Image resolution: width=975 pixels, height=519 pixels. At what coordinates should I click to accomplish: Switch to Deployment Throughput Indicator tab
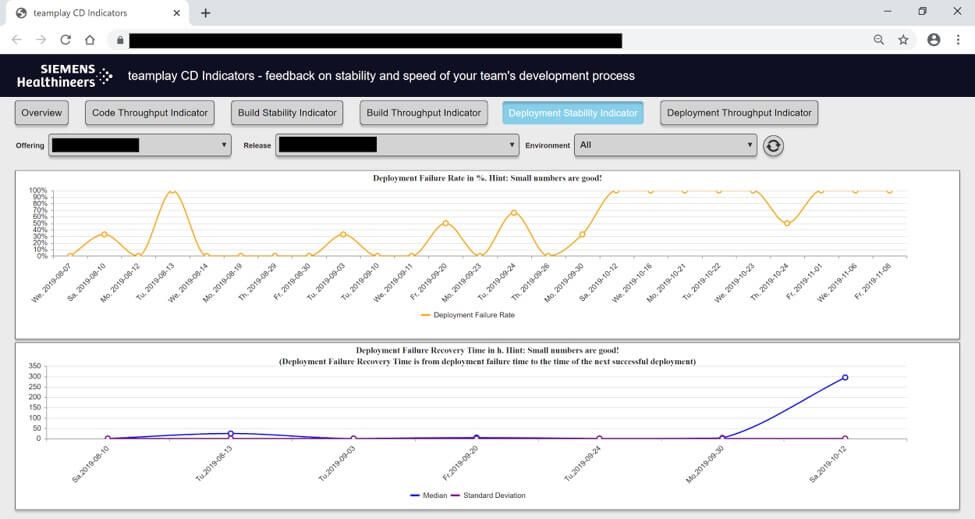pyautogui.click(x=739, y=113)
